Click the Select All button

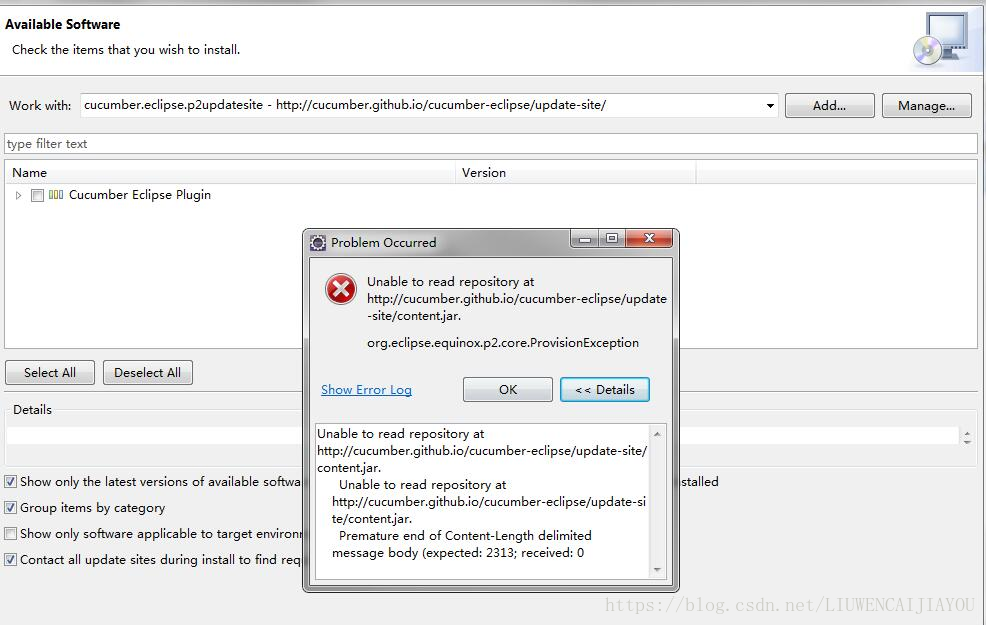pyautogui.click(x=50, y=372)
